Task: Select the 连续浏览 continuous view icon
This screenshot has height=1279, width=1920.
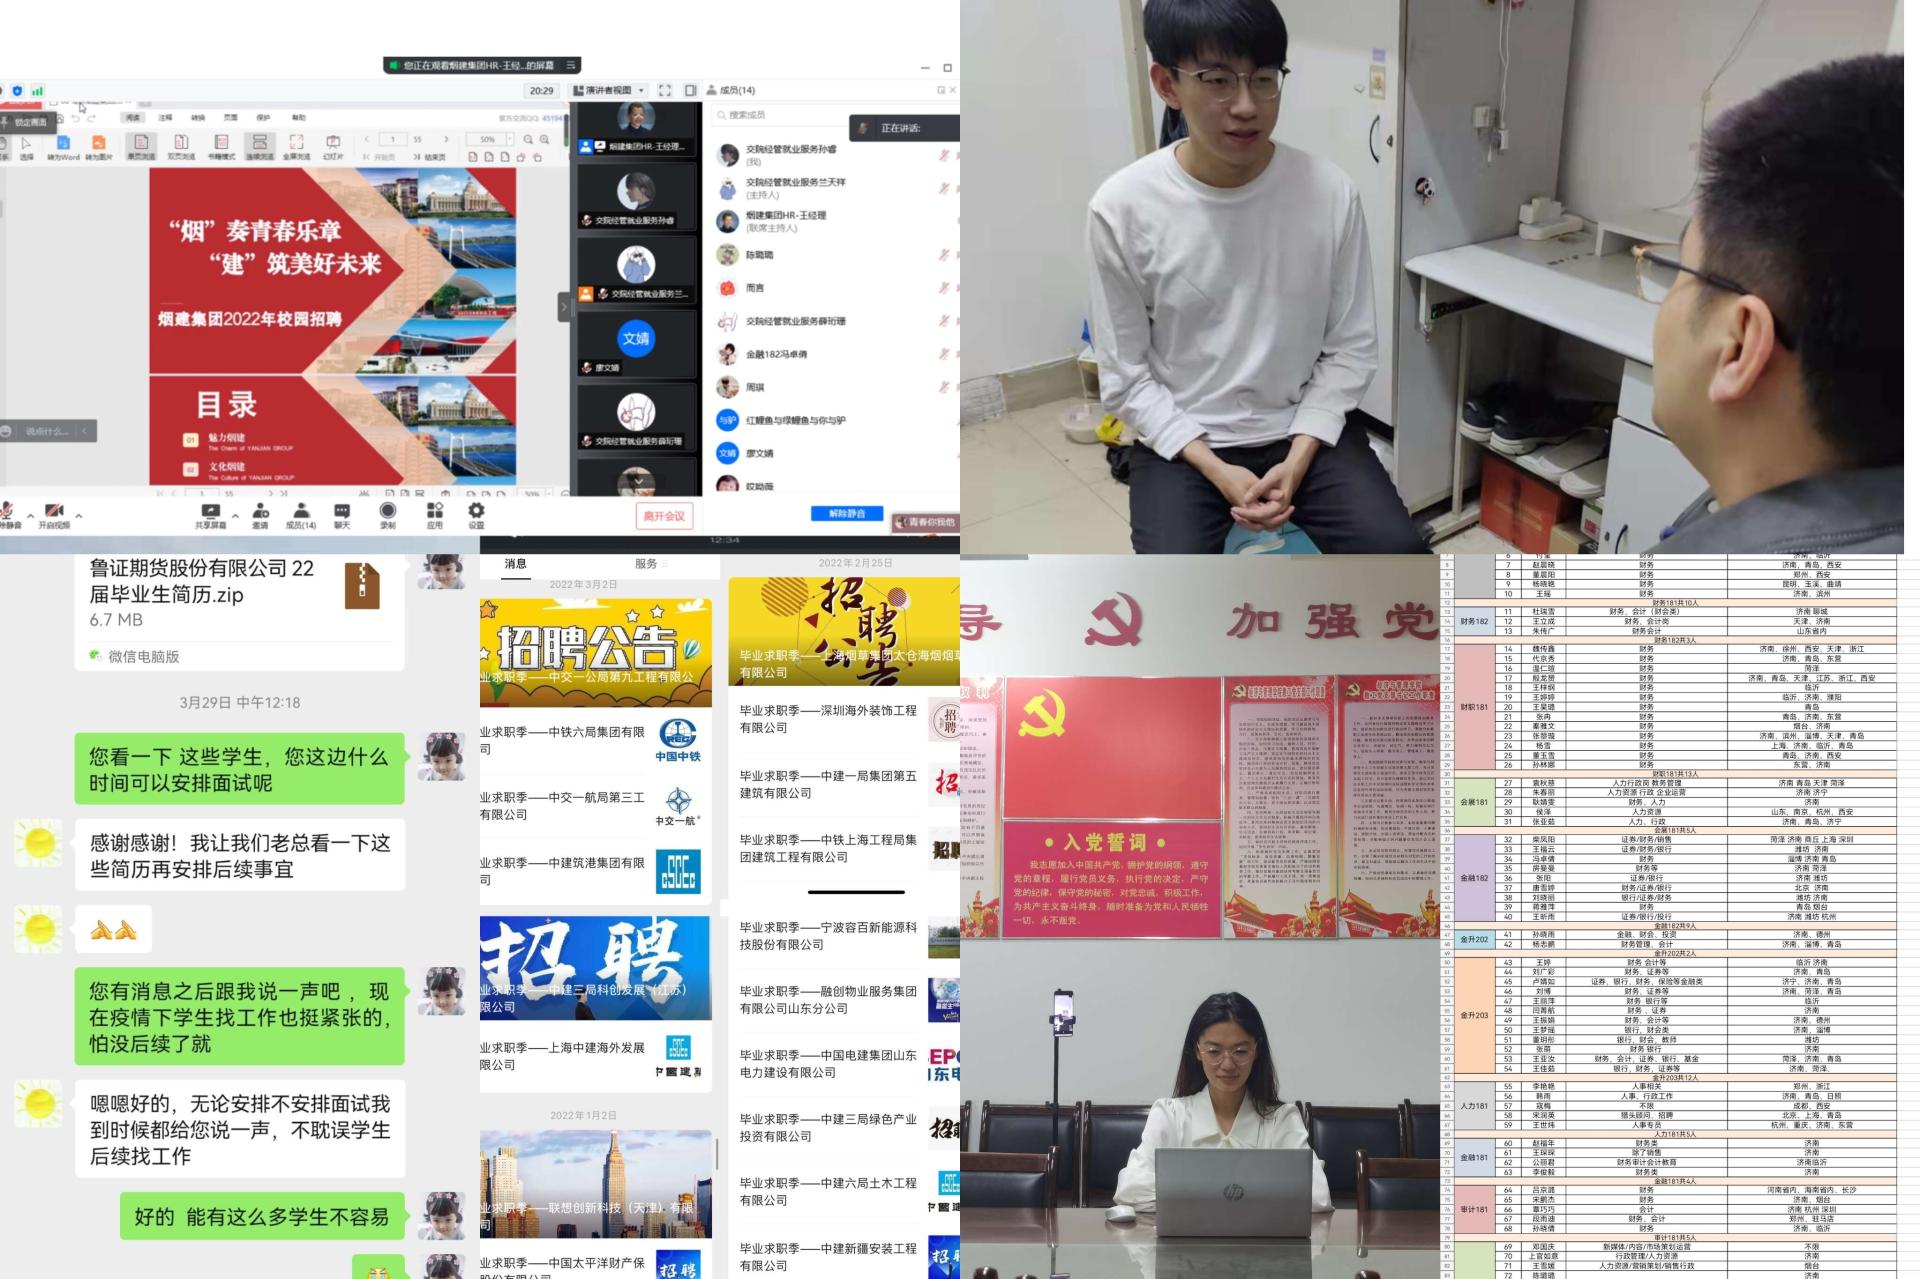Action: click(259, 148)
